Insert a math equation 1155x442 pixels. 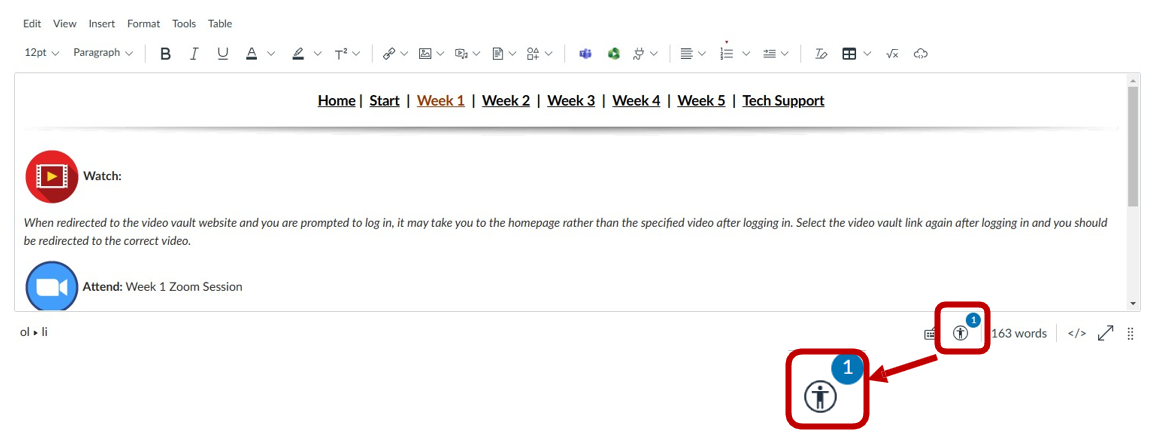point(892,54)
